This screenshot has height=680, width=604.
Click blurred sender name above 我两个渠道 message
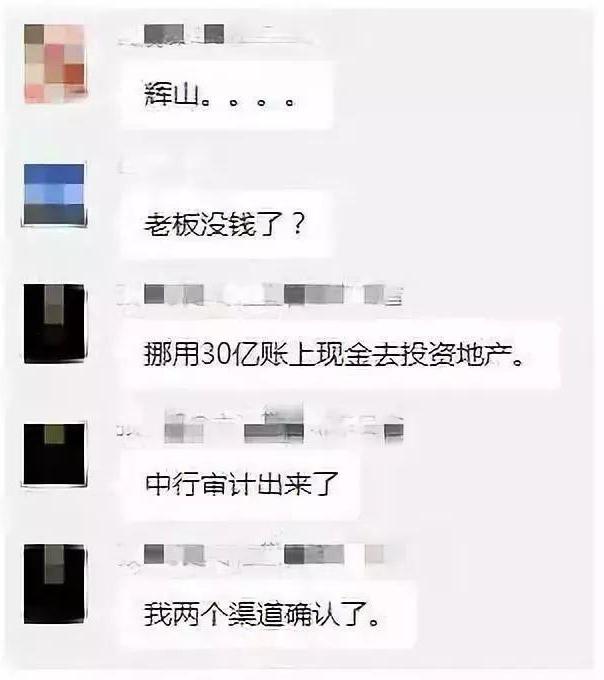click(260, 555)
